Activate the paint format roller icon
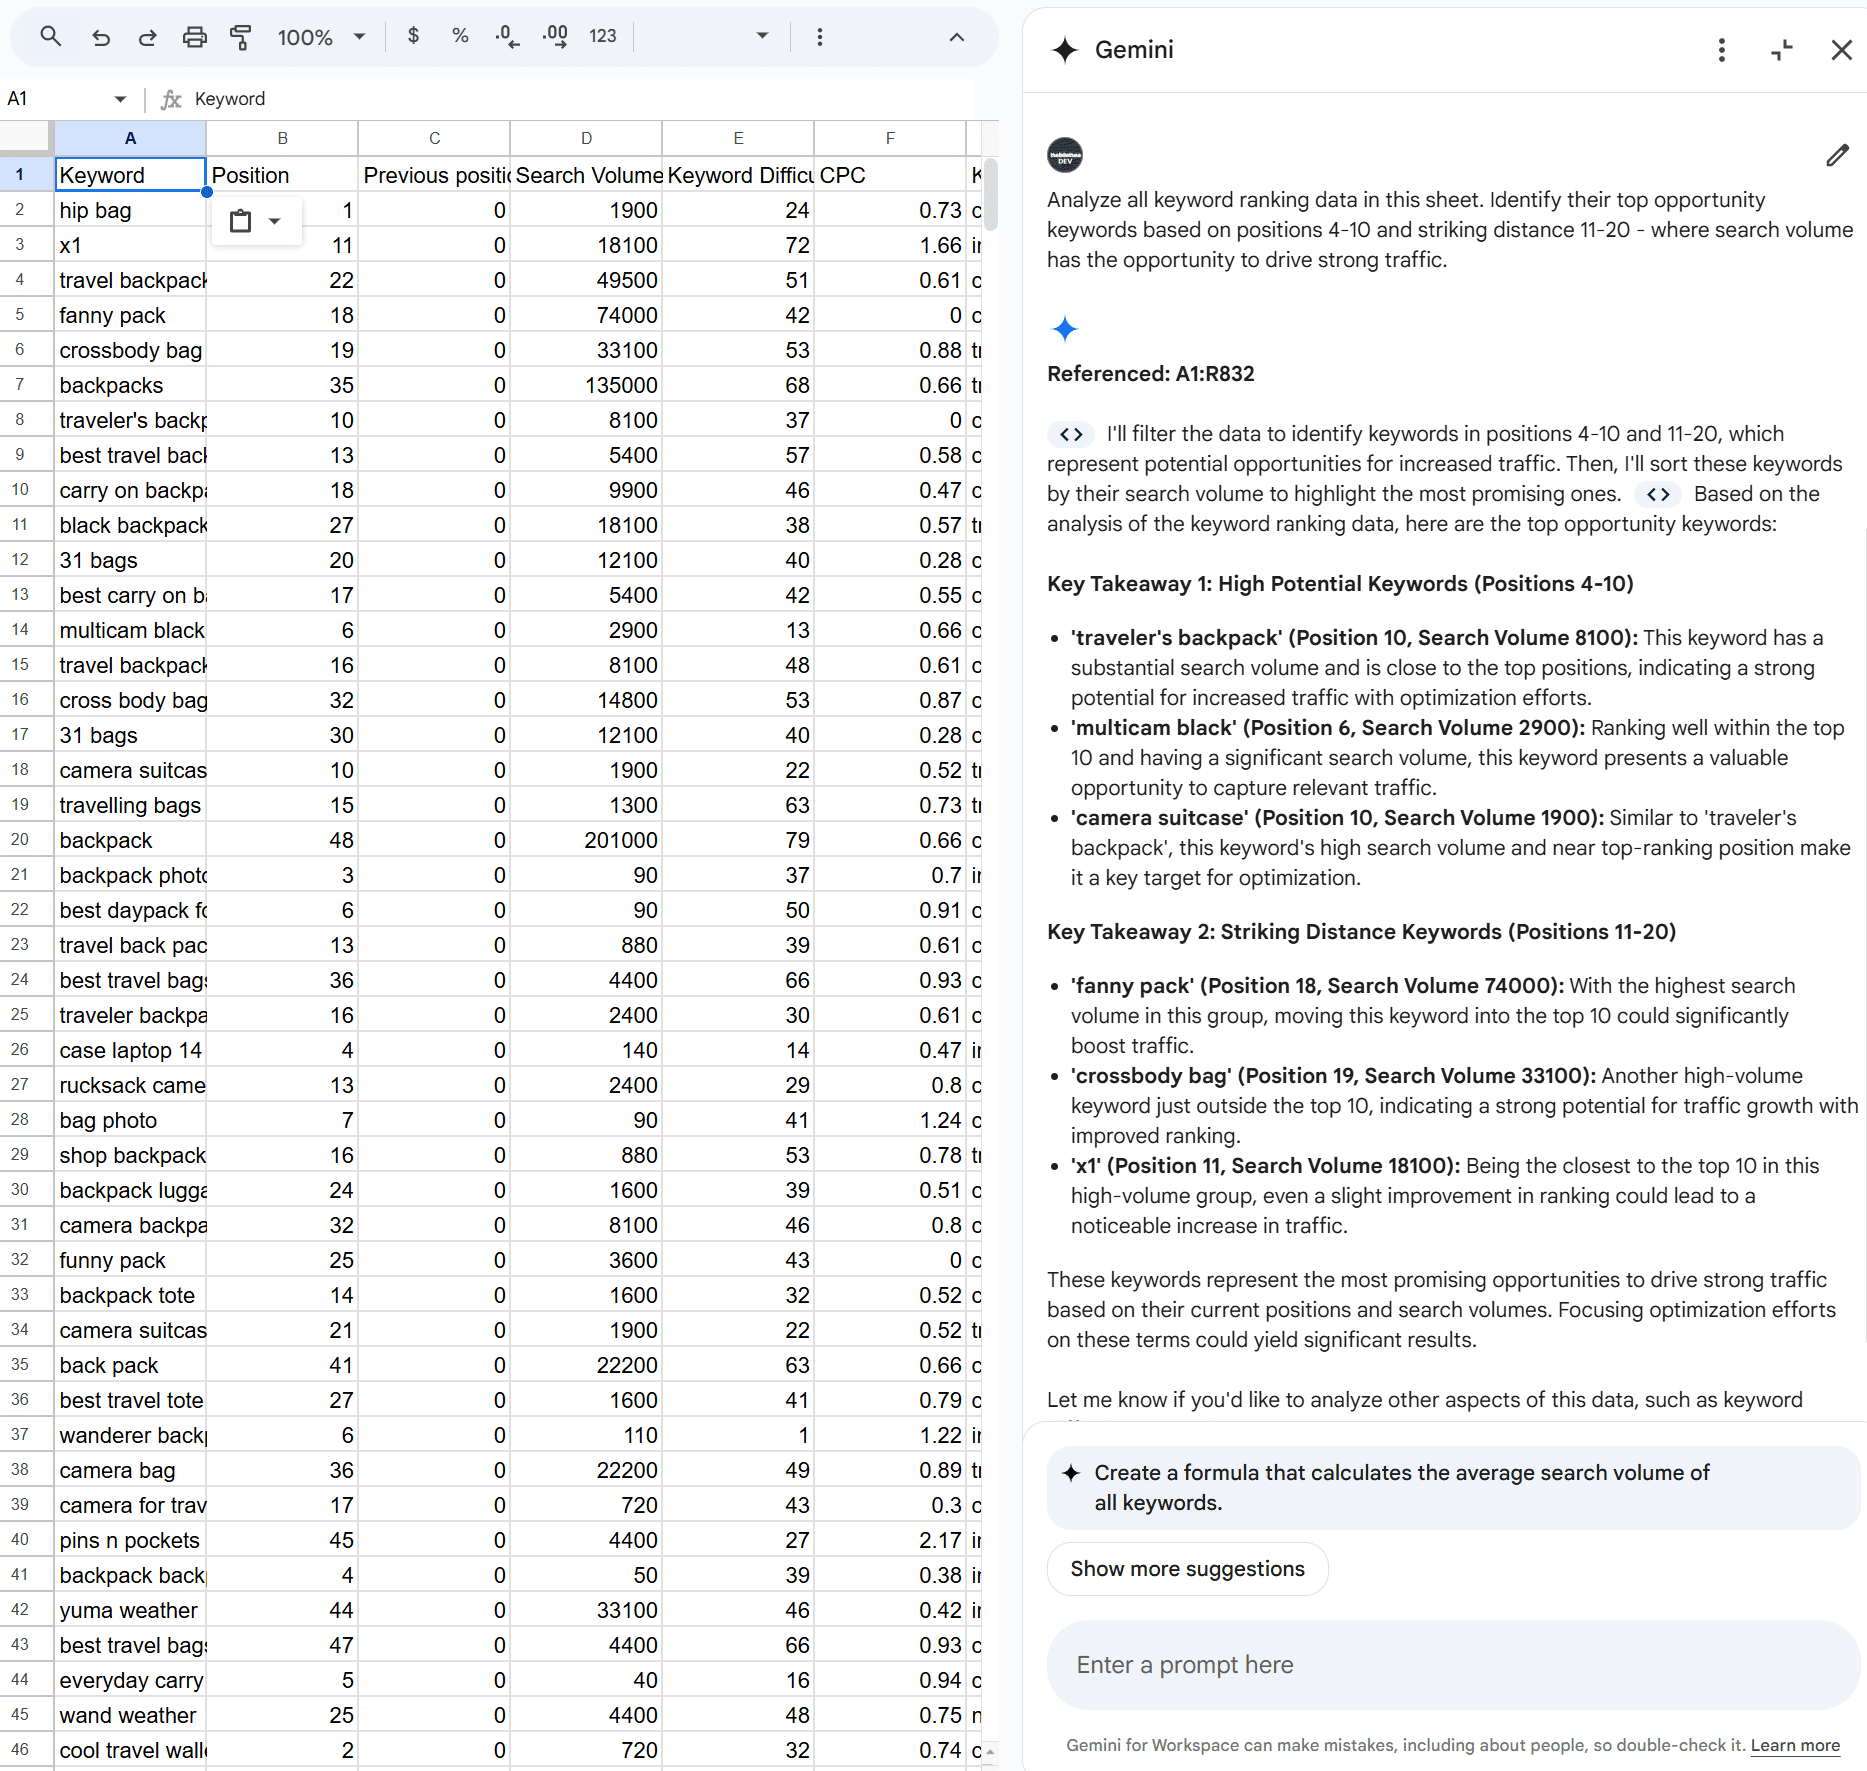 (240, 37)
